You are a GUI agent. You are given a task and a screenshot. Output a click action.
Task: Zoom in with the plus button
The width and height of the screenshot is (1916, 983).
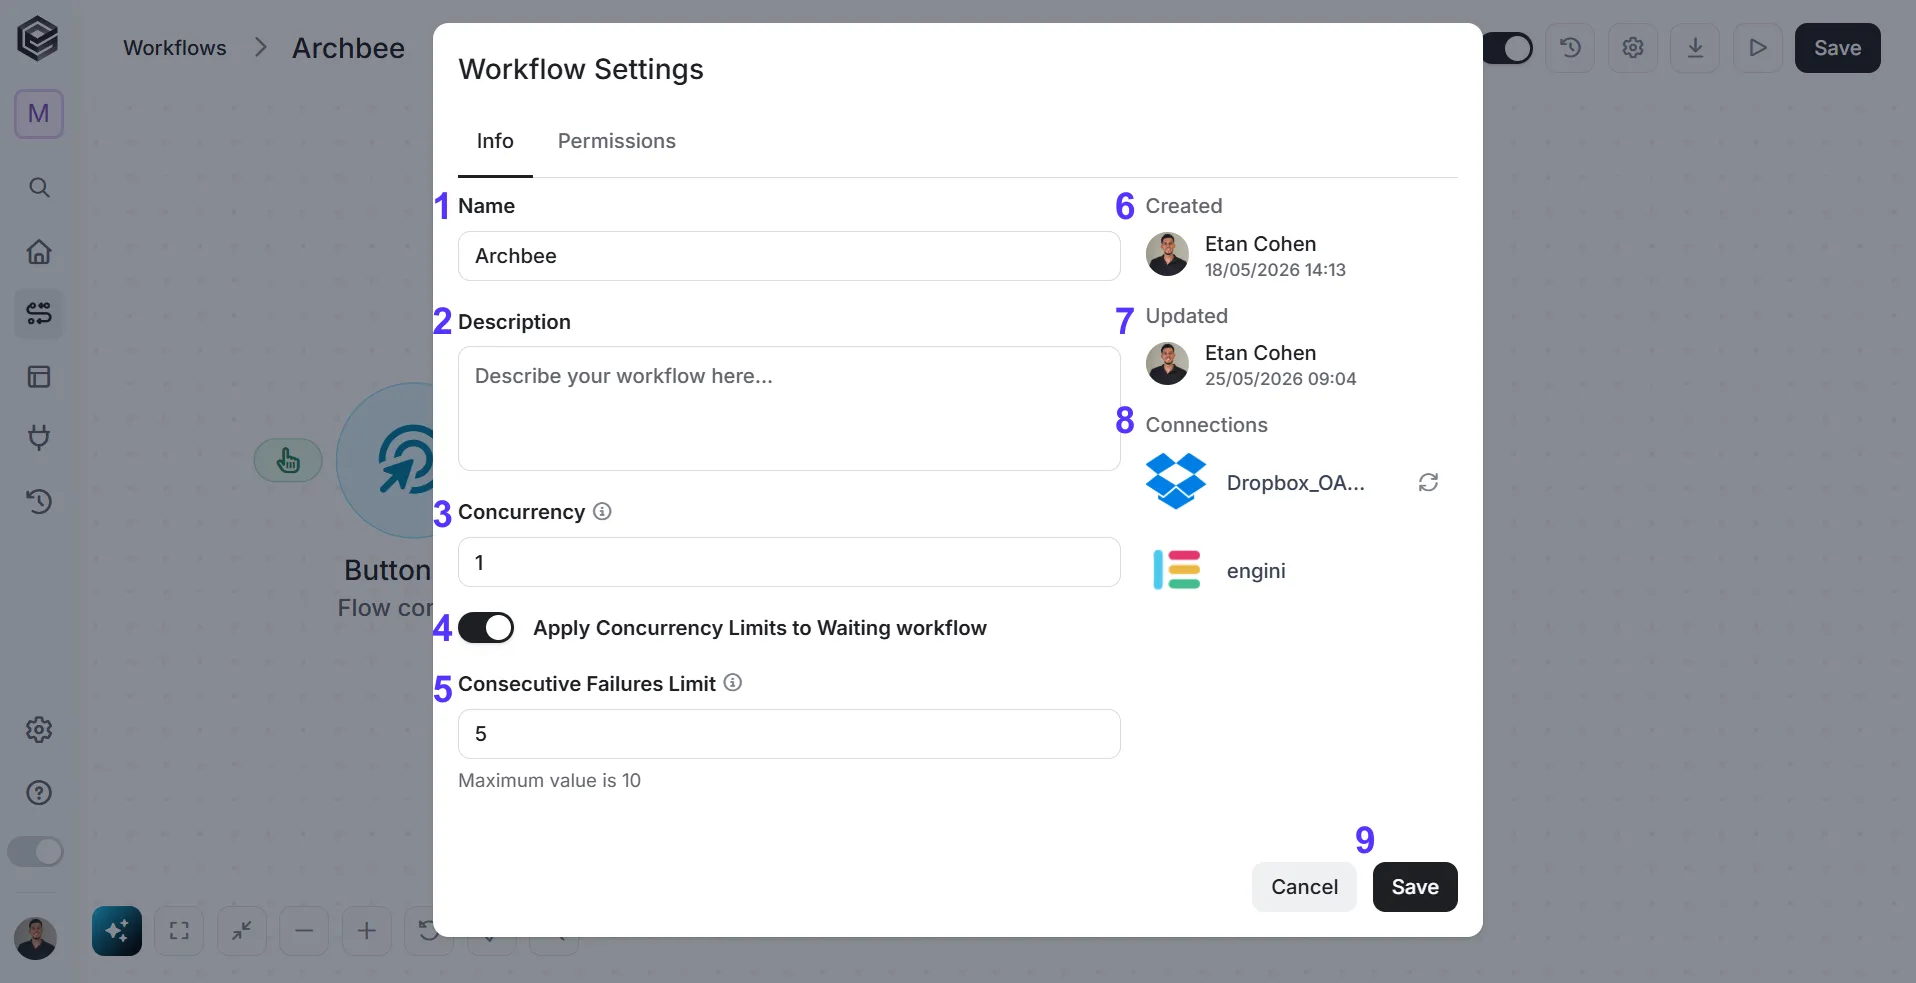point(367,931)
